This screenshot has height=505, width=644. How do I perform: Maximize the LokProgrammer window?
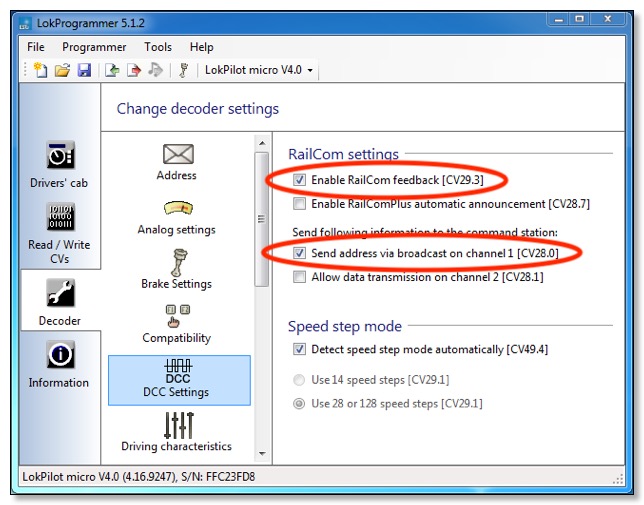point(580,19)
